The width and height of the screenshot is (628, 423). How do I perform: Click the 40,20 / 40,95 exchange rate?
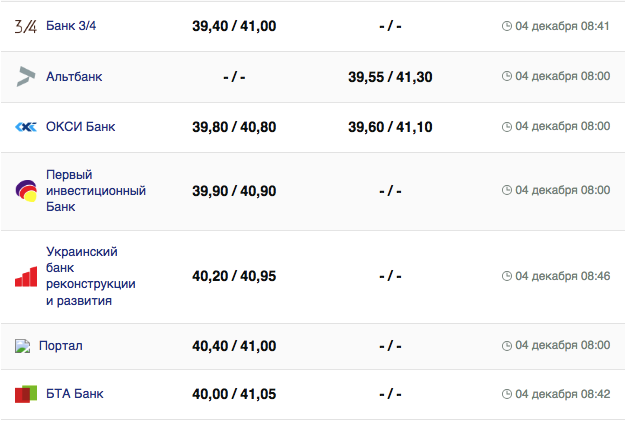pyautogui.click(x=234, y=276)
